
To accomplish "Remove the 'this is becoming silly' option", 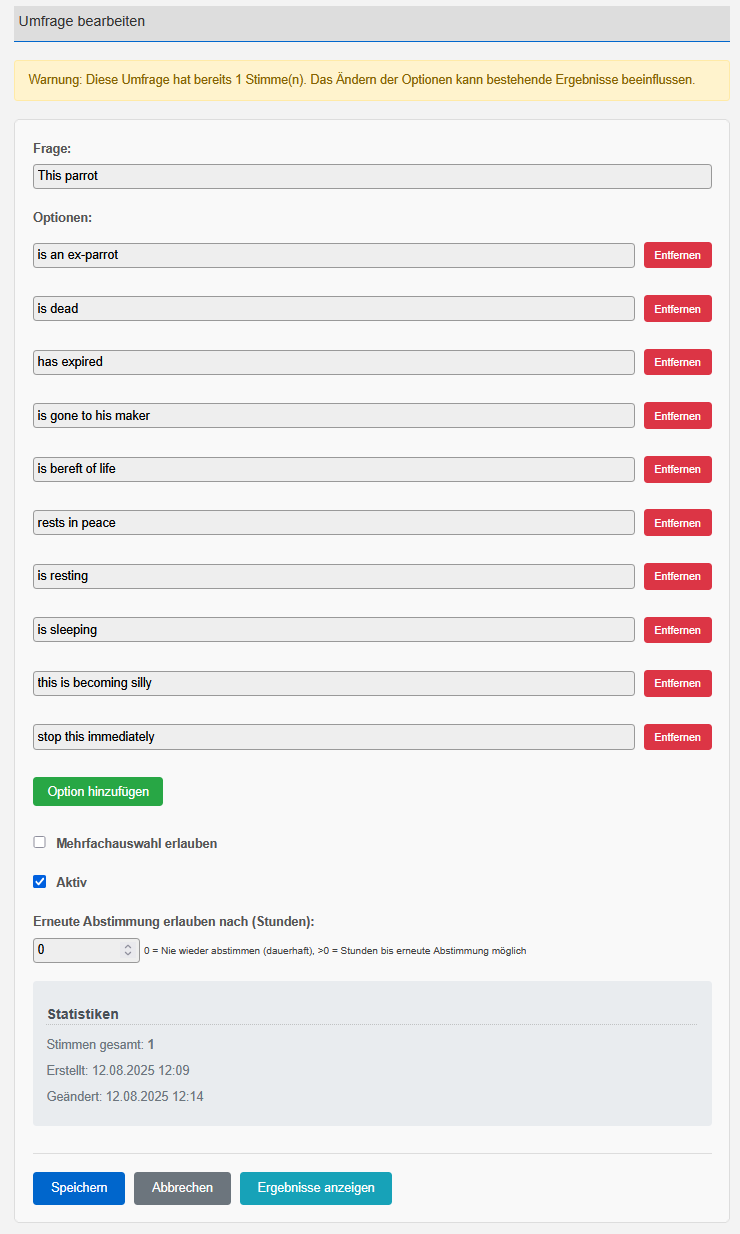I will point(677,683).
